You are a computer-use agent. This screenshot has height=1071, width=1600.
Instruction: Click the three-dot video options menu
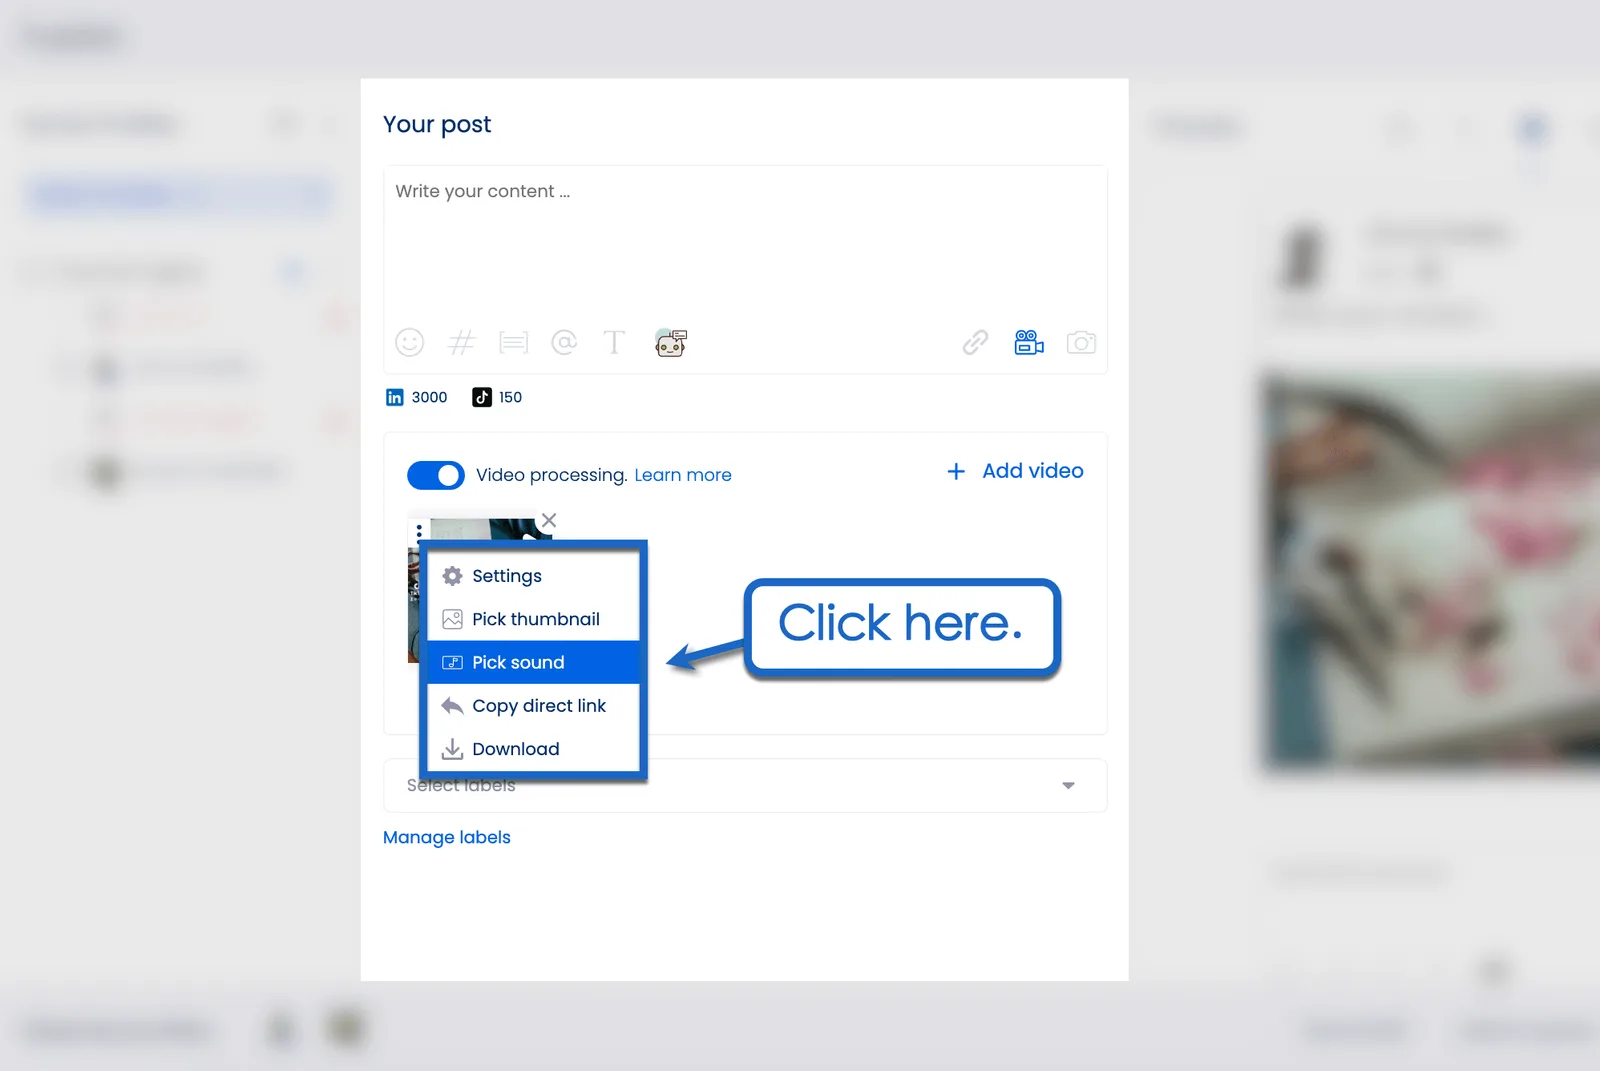419,531
